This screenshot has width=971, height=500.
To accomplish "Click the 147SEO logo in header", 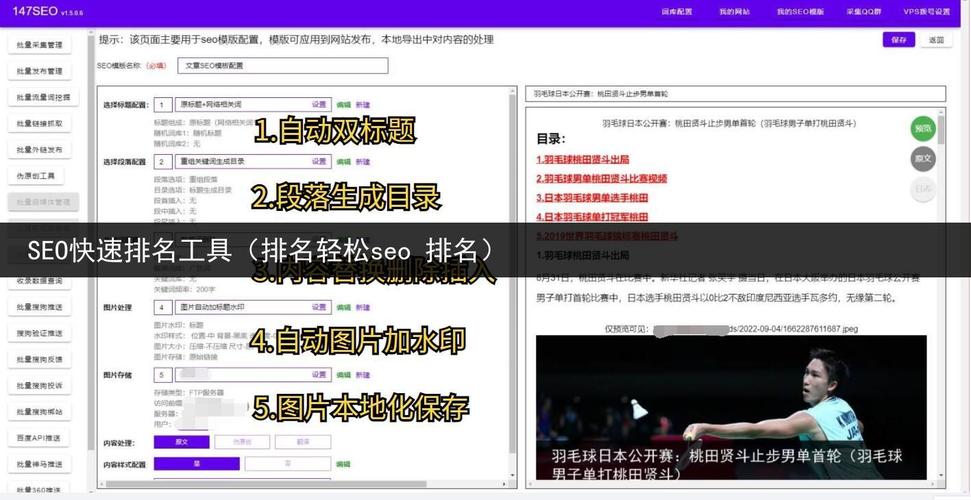I will click(x=47, y=11).
